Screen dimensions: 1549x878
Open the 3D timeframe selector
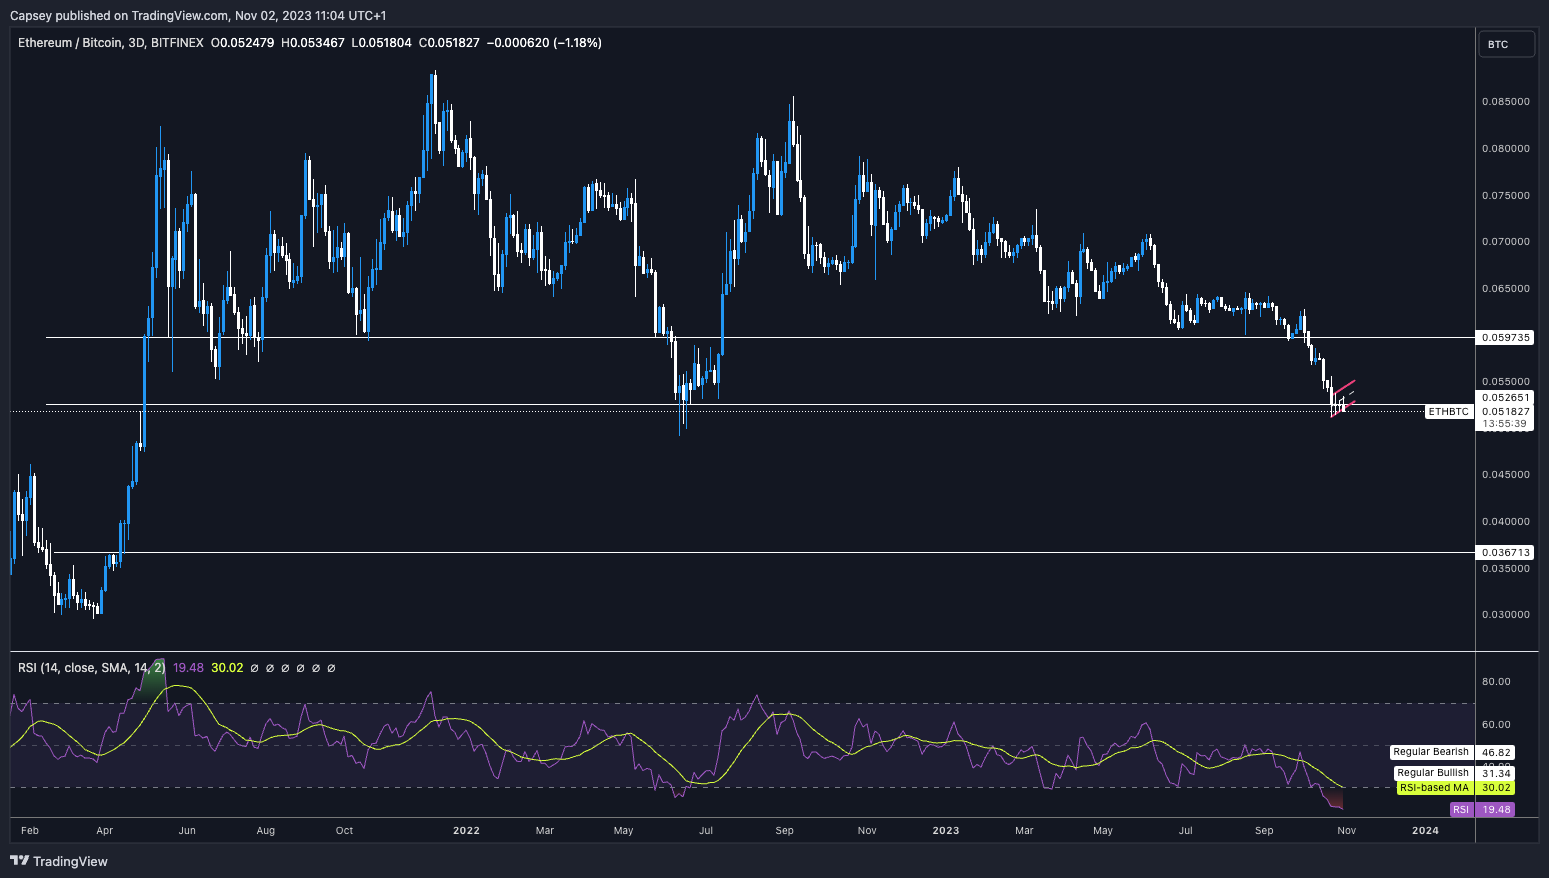tap(135, 43)
